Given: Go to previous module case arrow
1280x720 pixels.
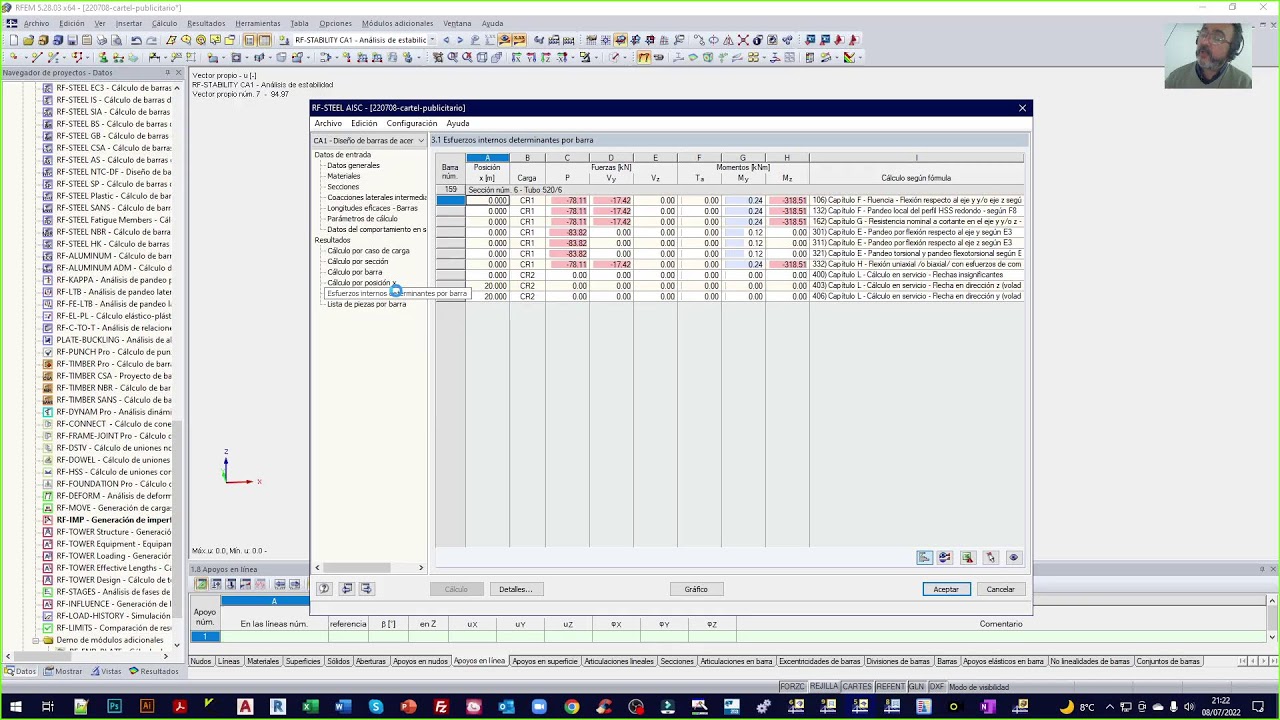Looking at the screenshot, I should (446, 40).
